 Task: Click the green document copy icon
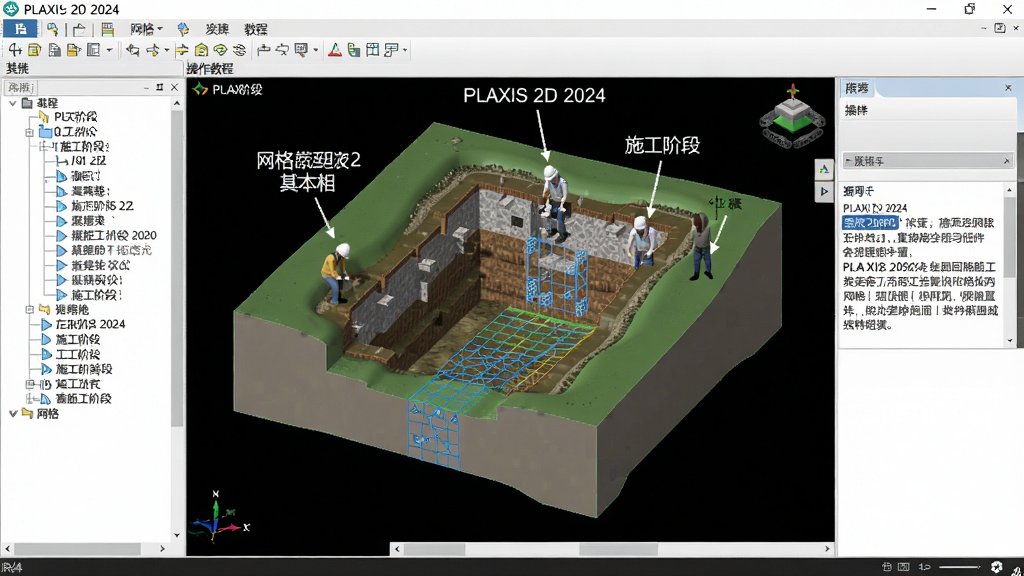tap(354, 50)
